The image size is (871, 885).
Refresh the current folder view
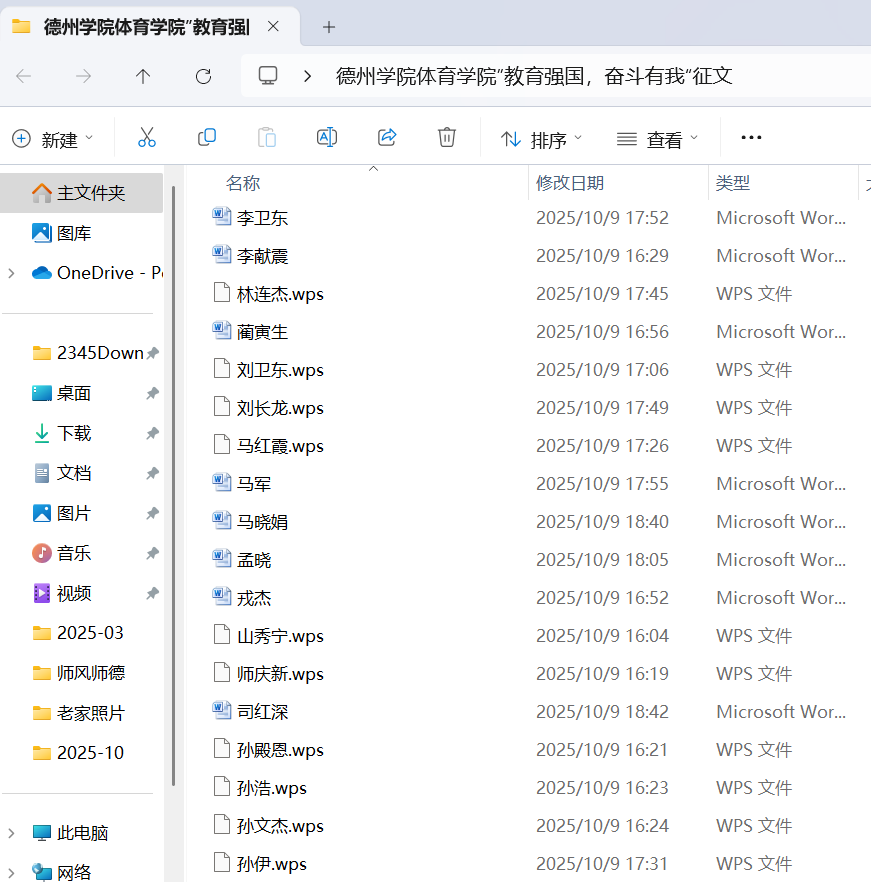(x=203, y=76)
